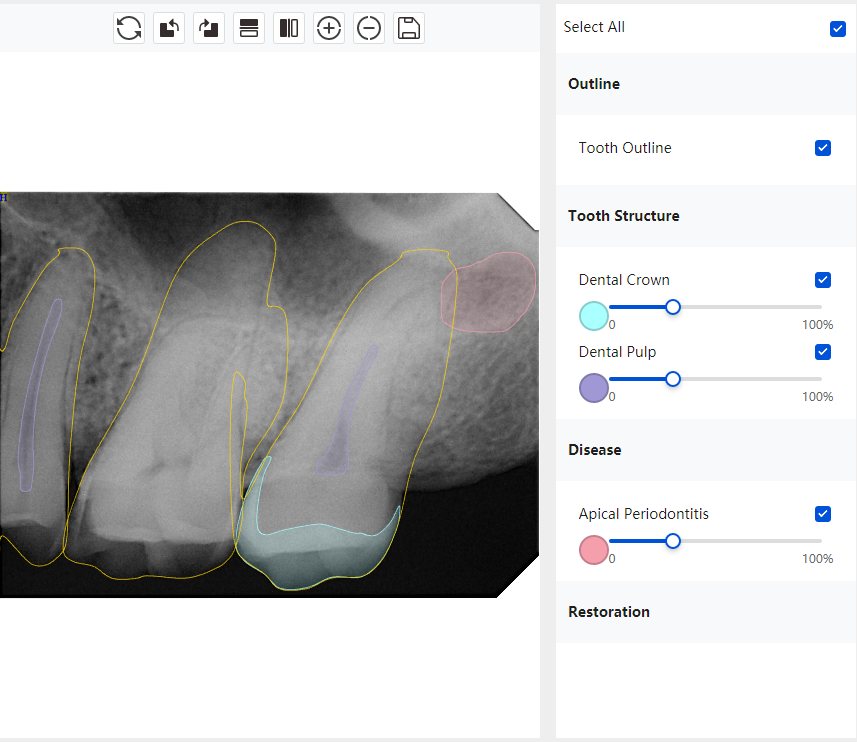
Task: Flip the image horizontally
Action: click(289, 28)
